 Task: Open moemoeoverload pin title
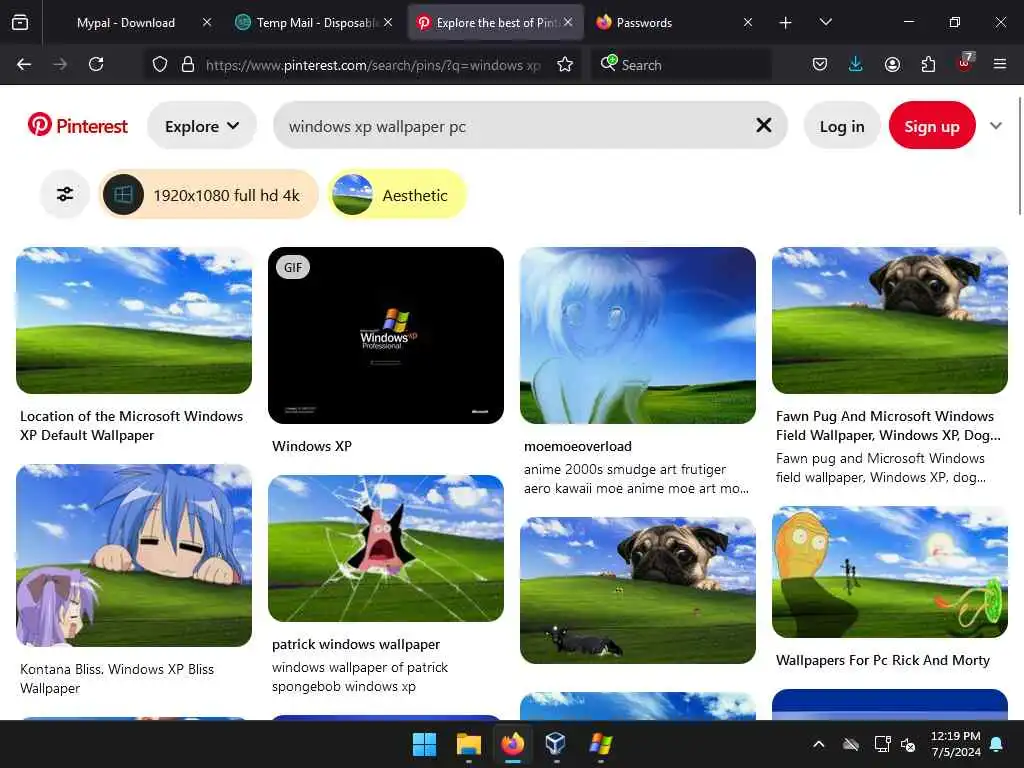(x=578, y=446)
